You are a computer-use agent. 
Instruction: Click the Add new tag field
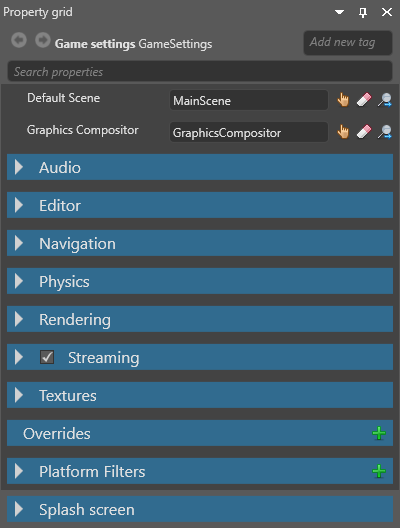pos(348,43)
